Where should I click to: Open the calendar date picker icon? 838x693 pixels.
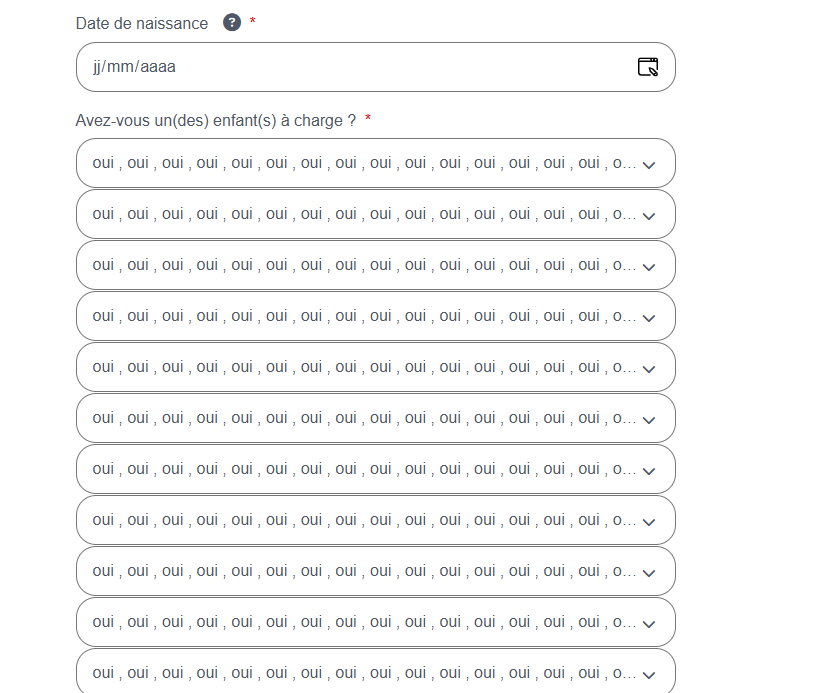tap(648, 67)
